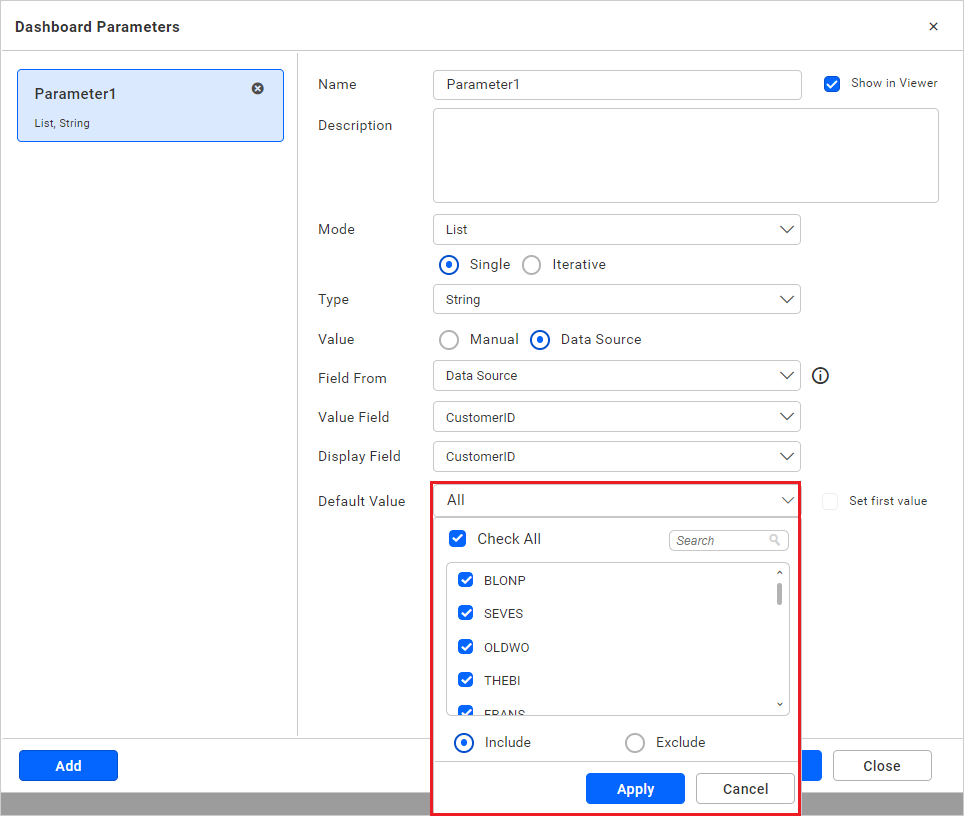Collapse the Default Value dropdown
The height and width of the screenshot is (816, 964).
[x=786, y=500]
